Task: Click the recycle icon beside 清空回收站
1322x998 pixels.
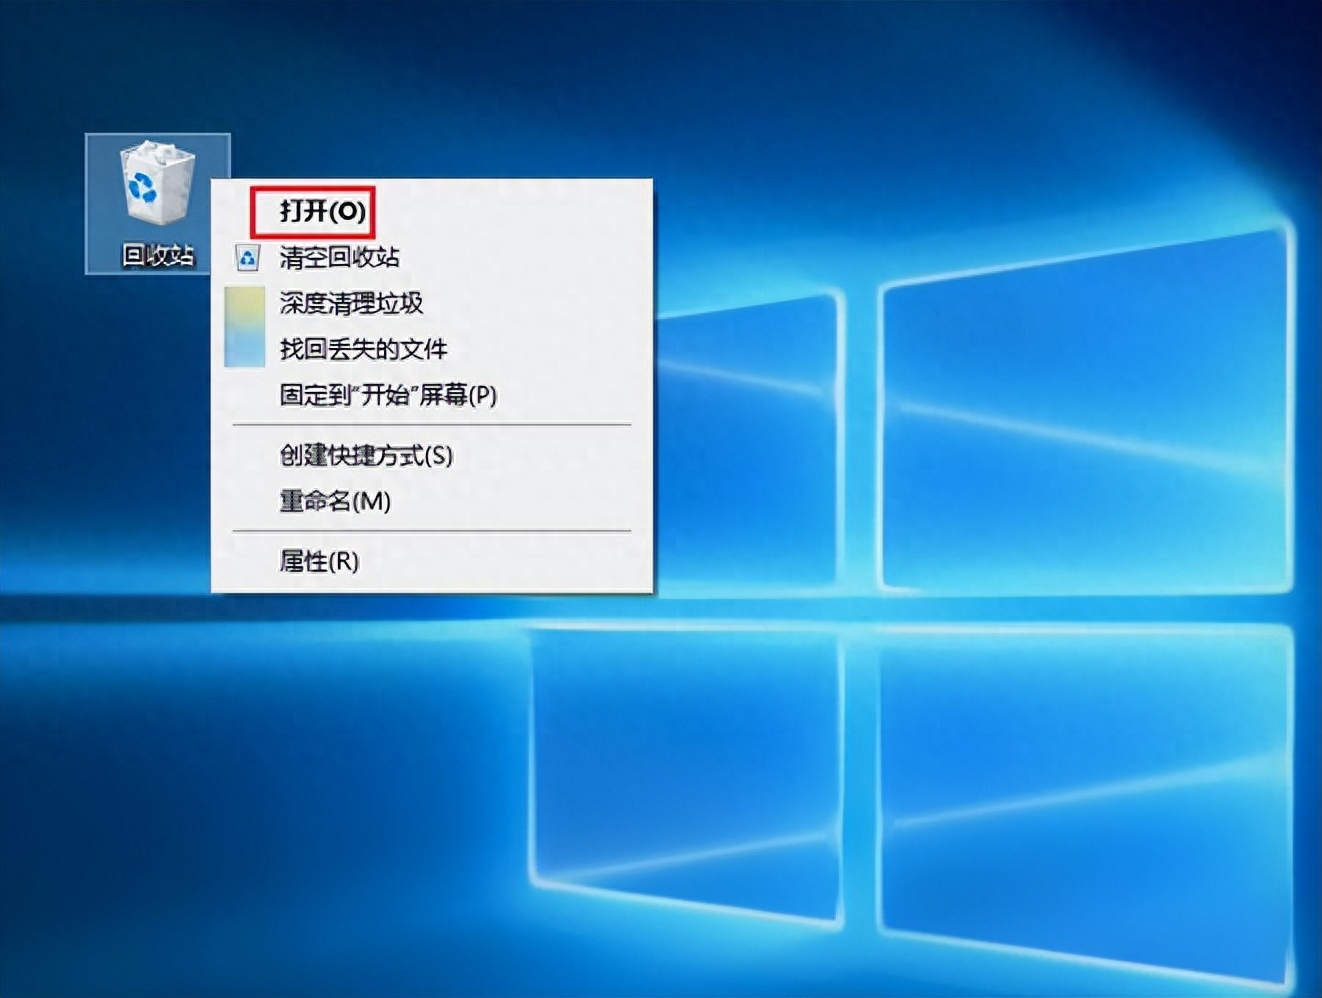Action: click(x=247, y=258)
